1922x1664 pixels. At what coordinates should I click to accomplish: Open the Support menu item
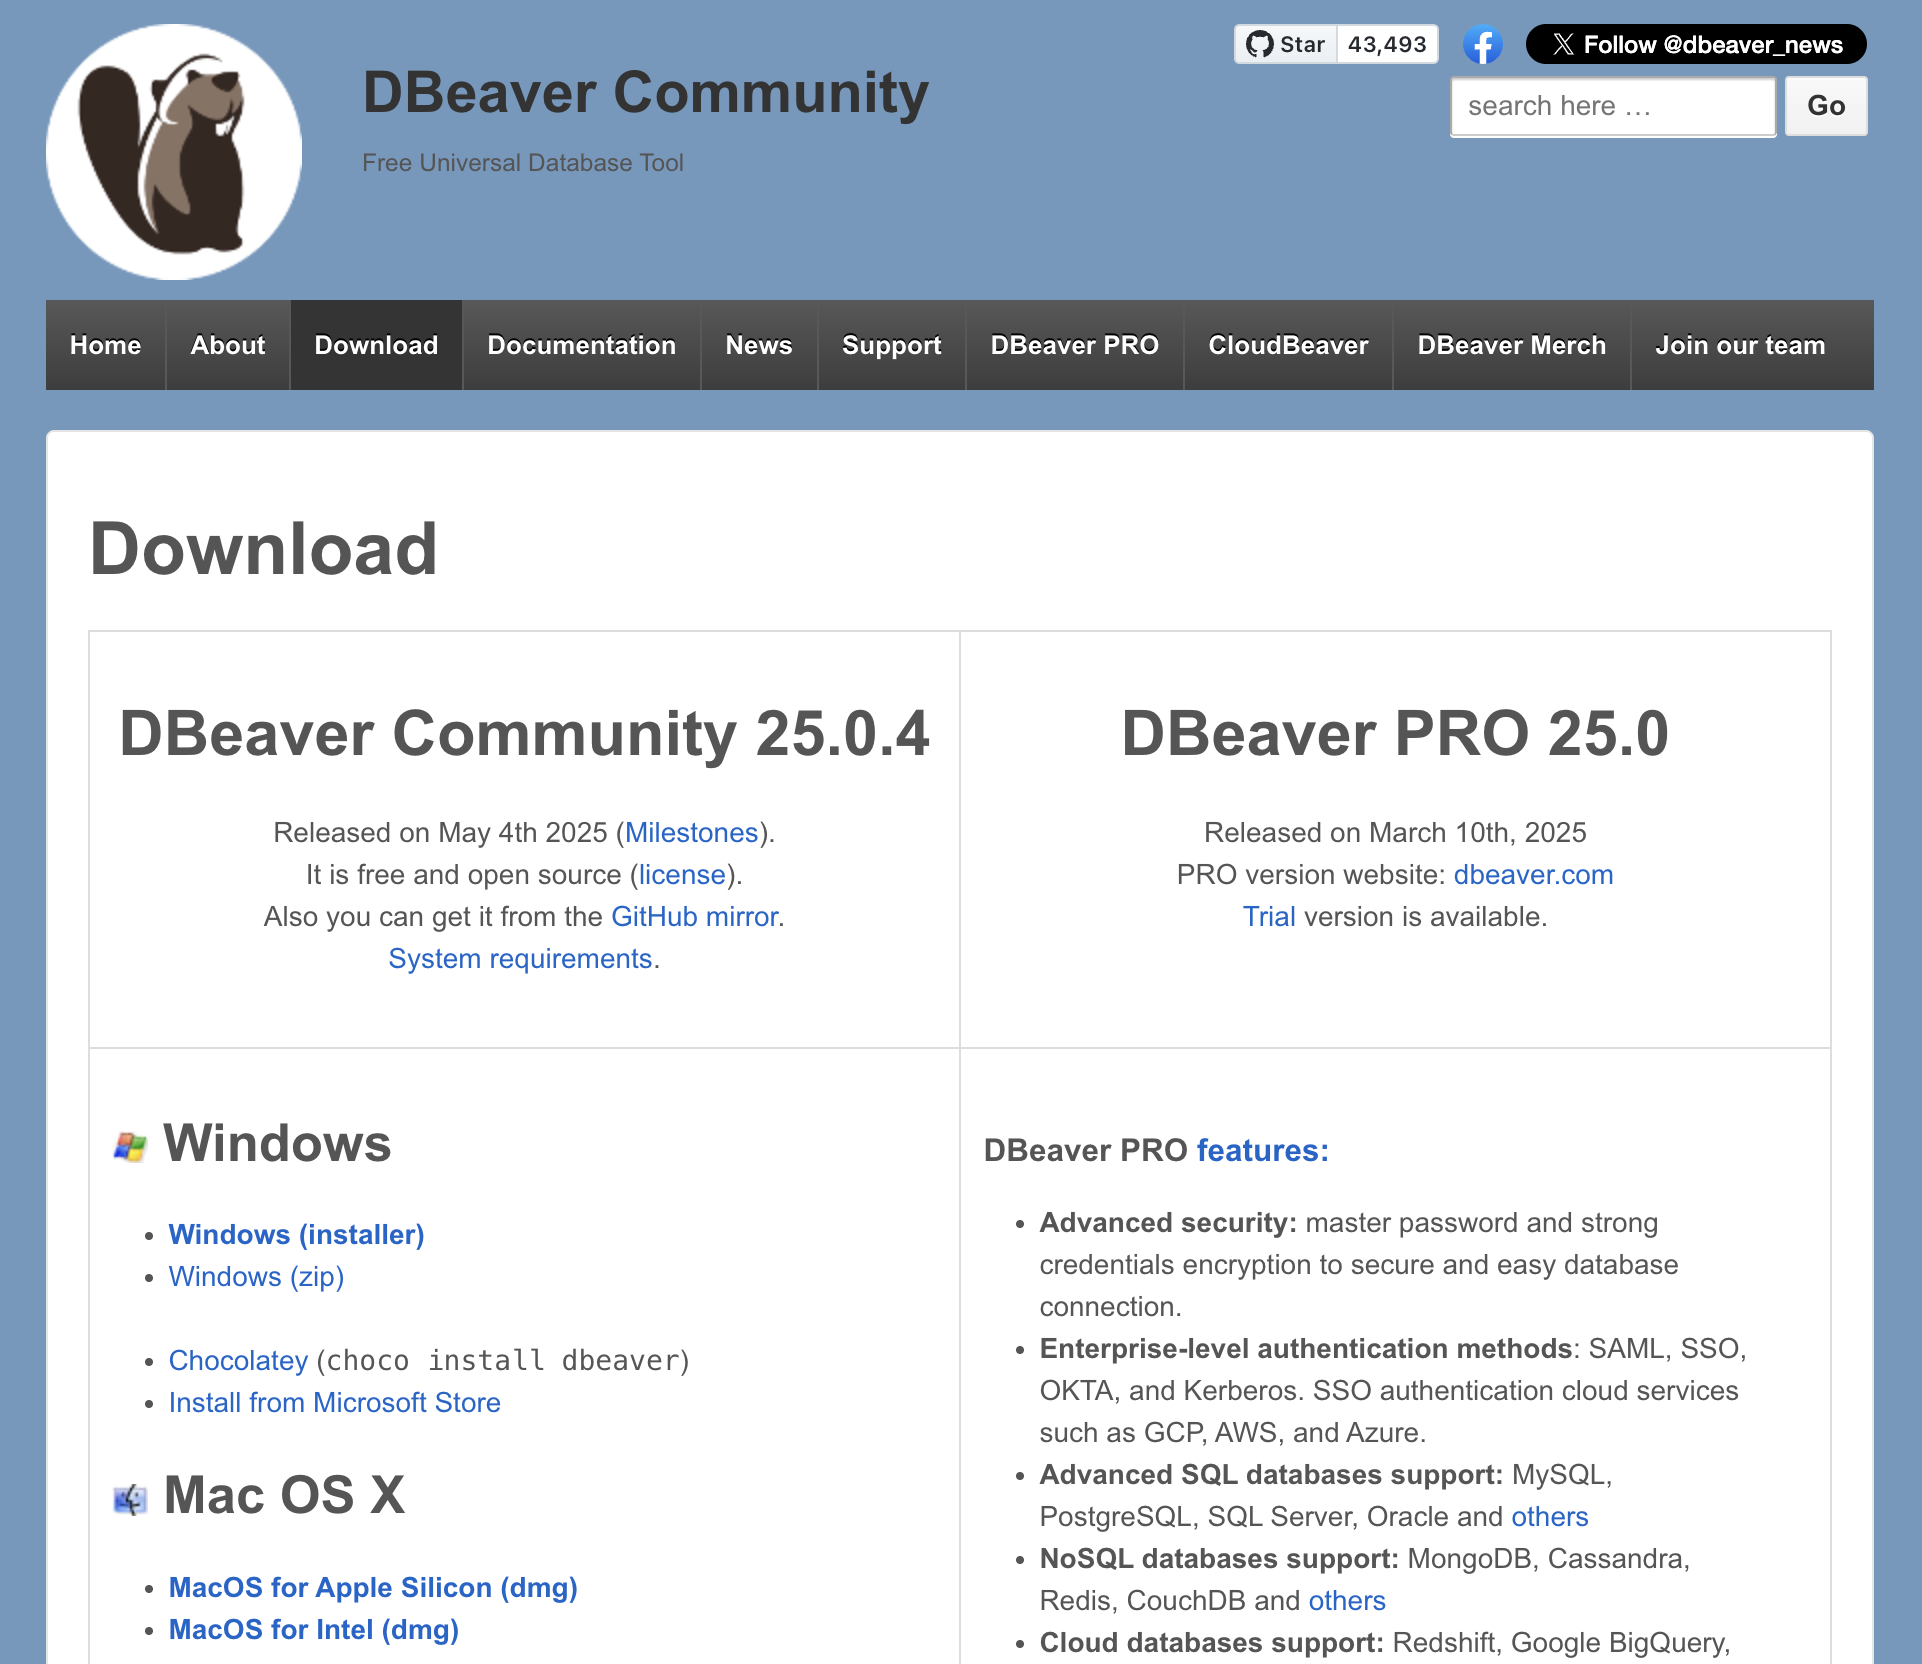tap(892, 345)
